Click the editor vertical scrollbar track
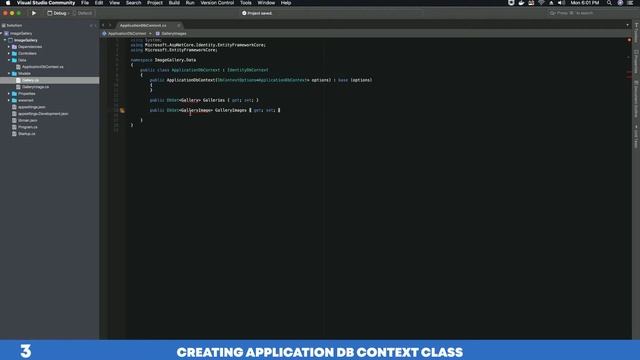Screen dimensions: 640x360 click(629, 188)
